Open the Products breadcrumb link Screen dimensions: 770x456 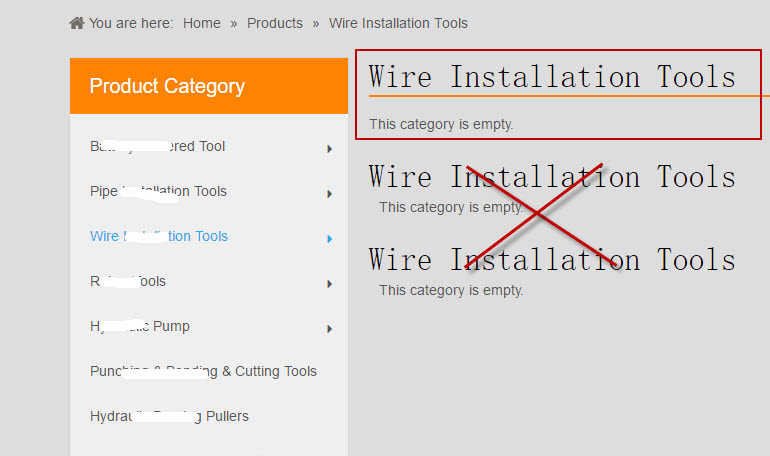[275, 23]
